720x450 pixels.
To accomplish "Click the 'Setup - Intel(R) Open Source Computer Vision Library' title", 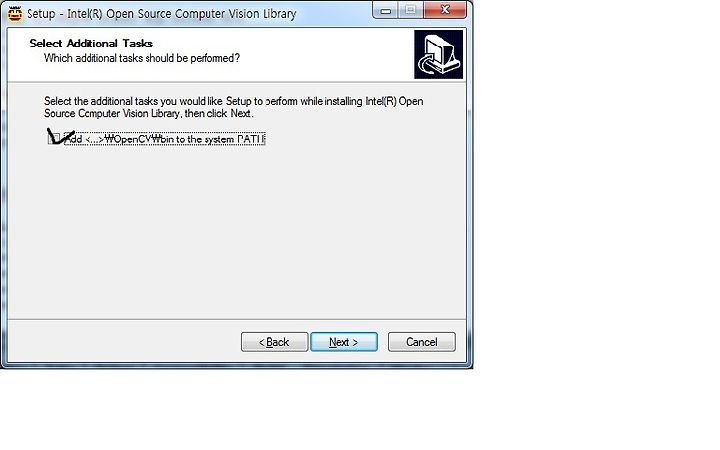I will point(162,14).
